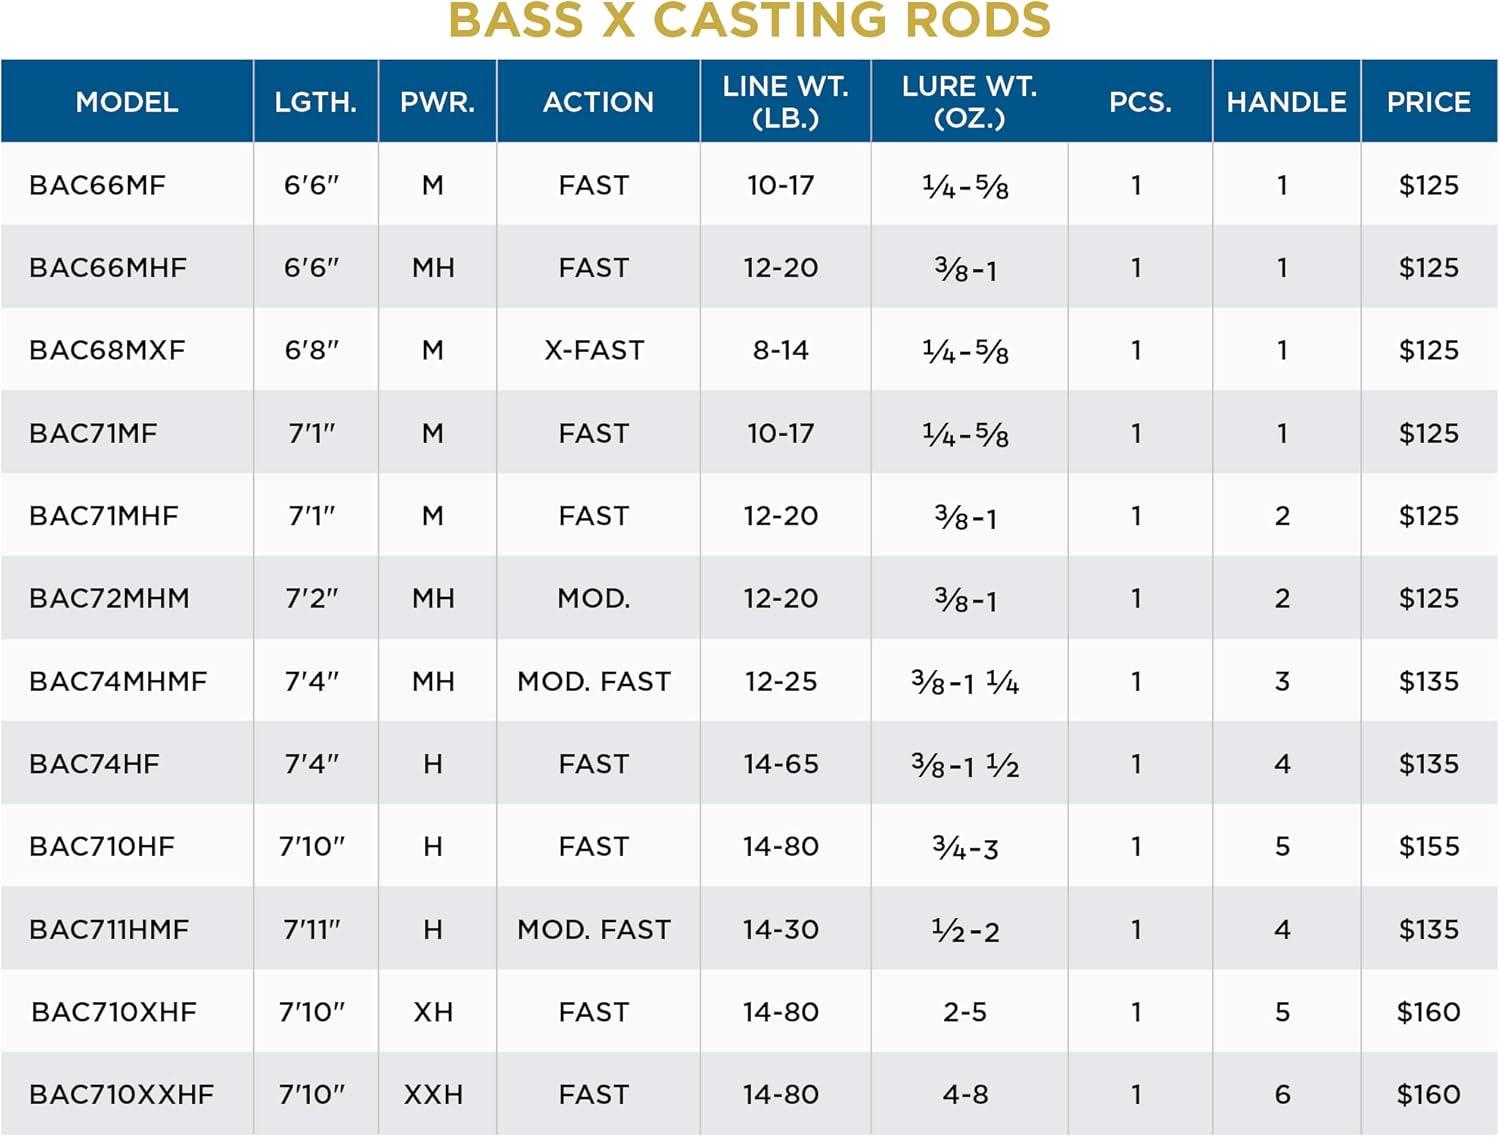
Task: Click the Bass X Casting Rods title
Action: point(749,21)
